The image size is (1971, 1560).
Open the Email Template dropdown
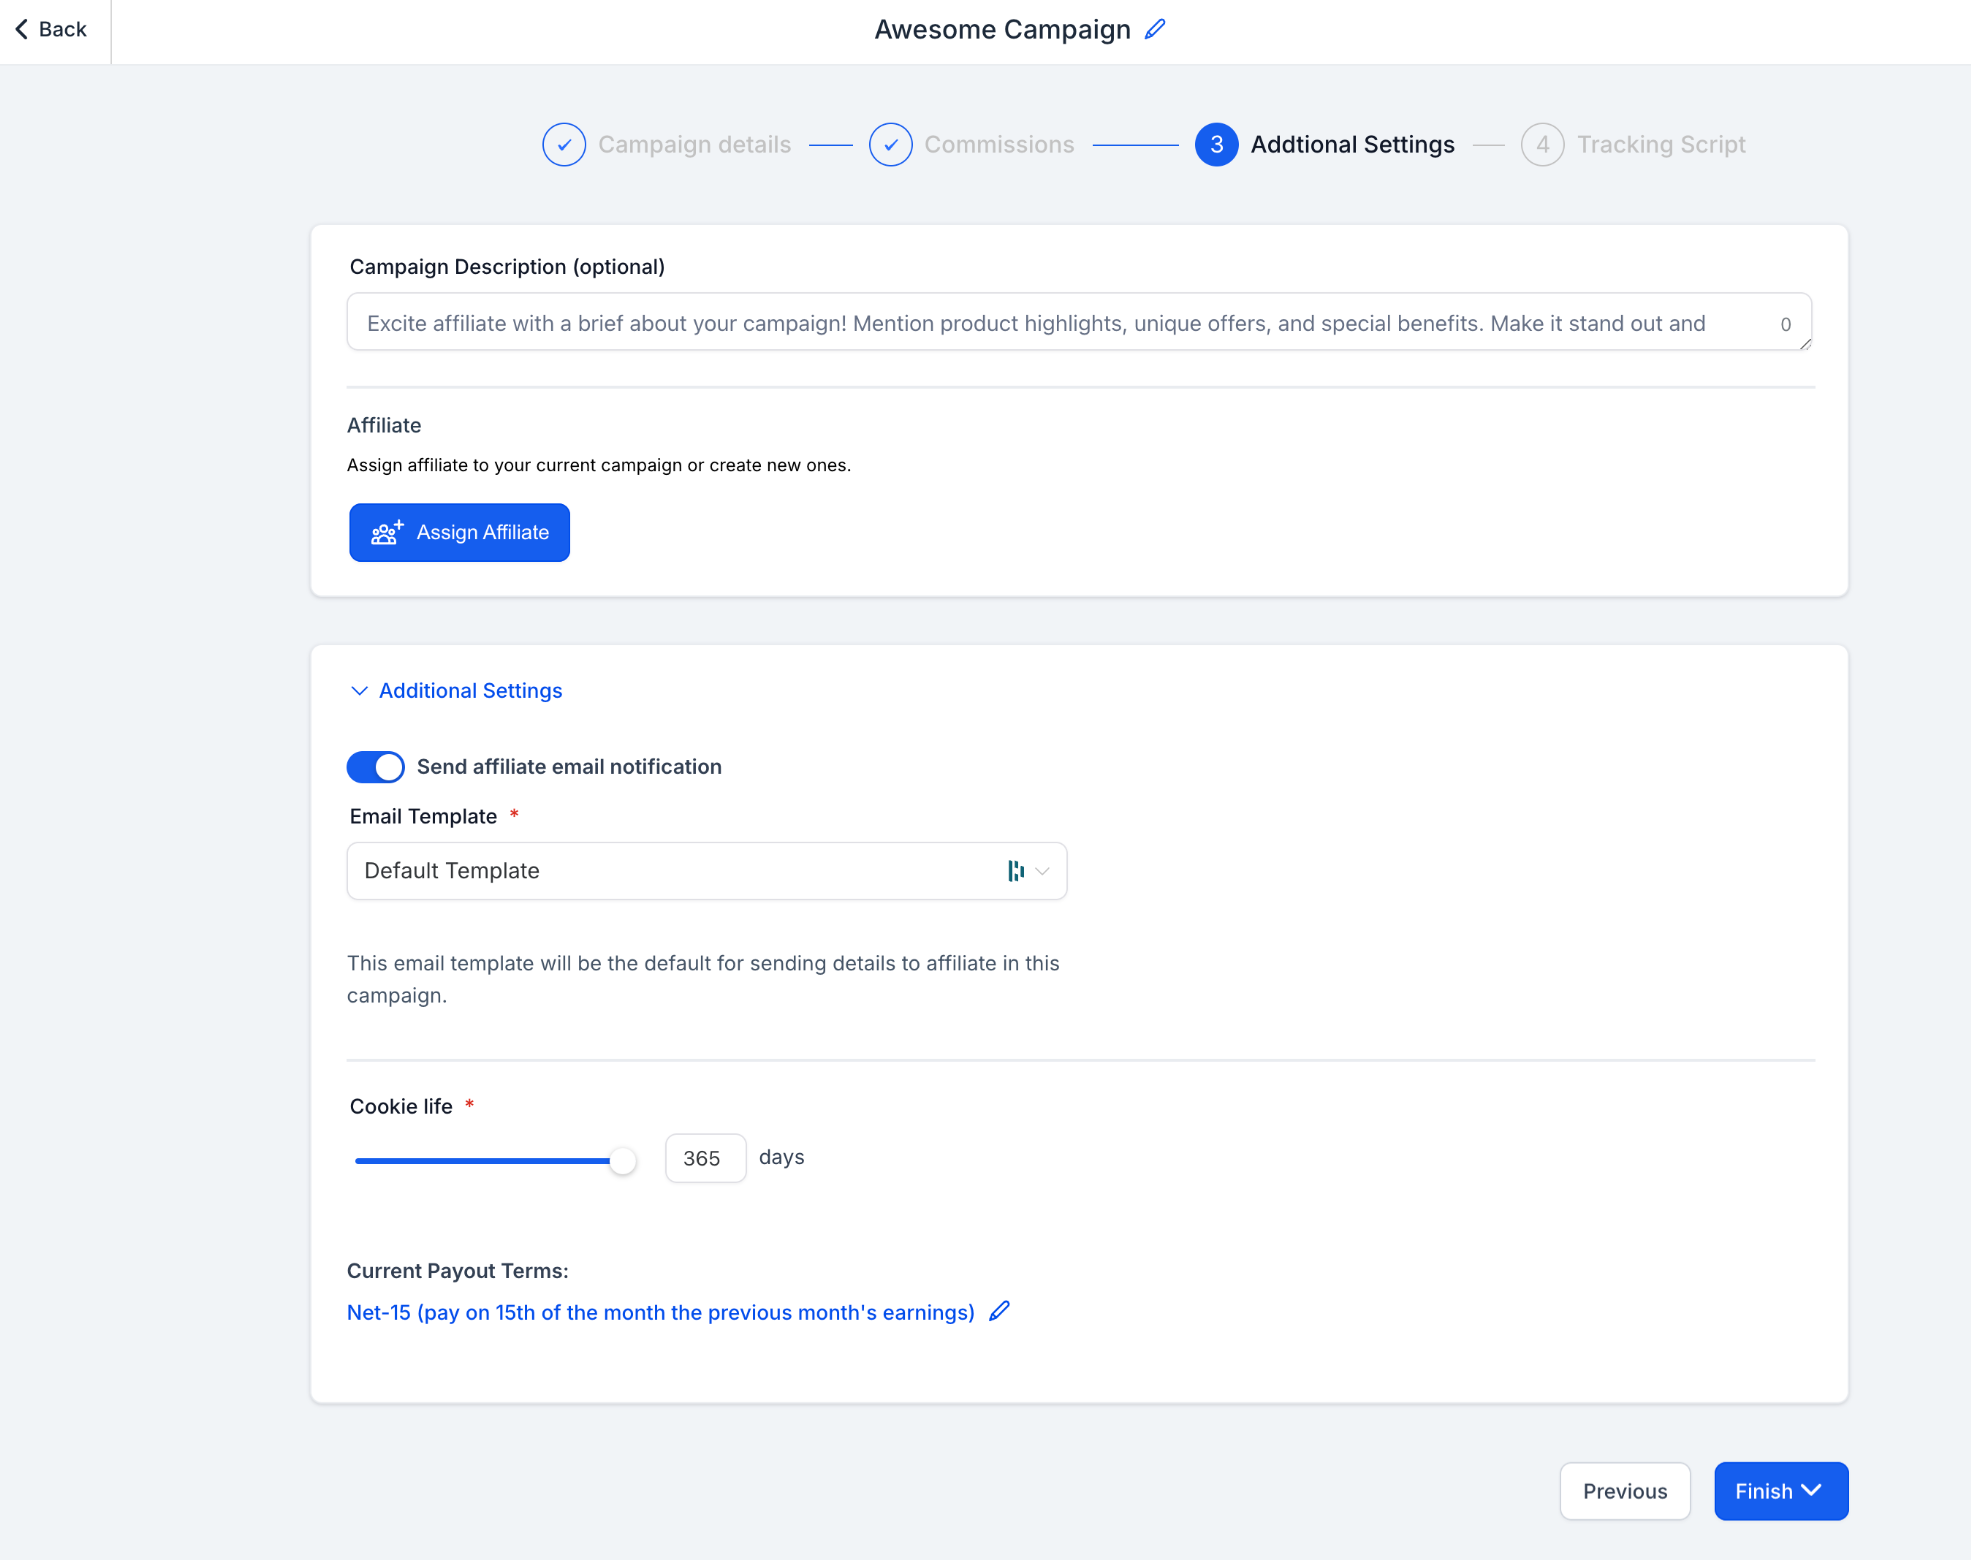1042,871
